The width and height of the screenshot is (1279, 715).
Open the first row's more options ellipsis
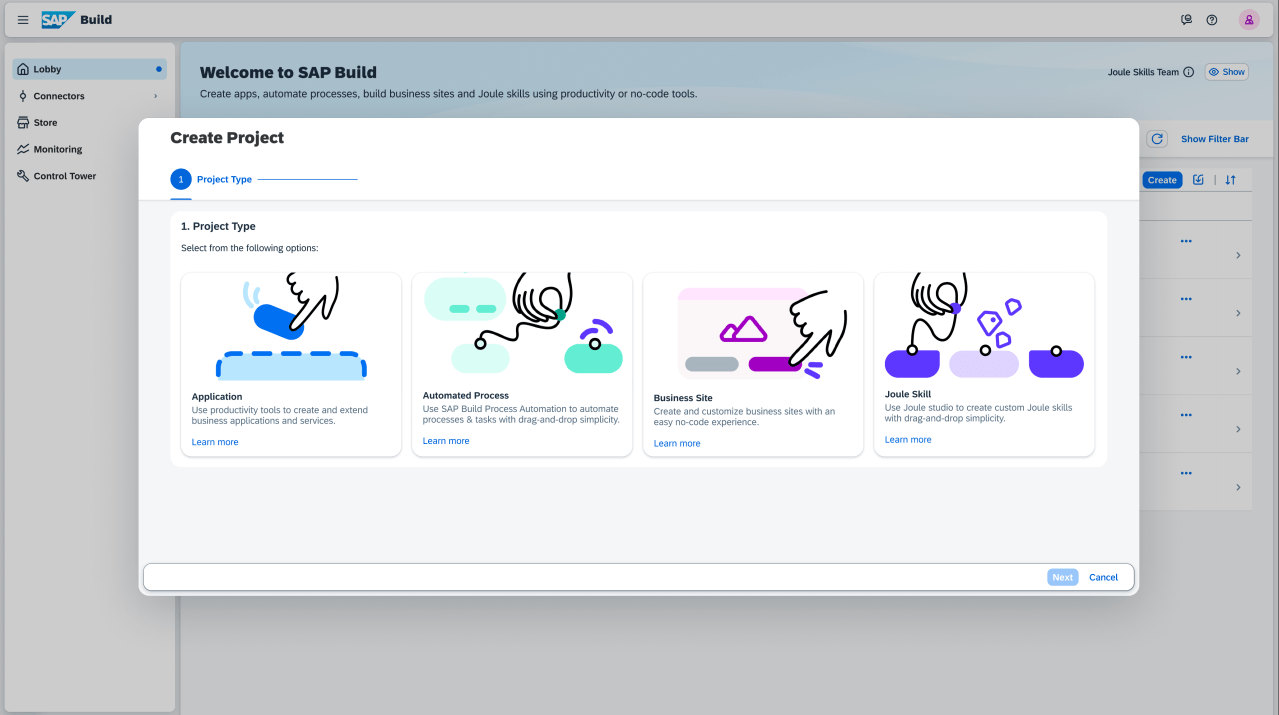[x=1186, y=241]
